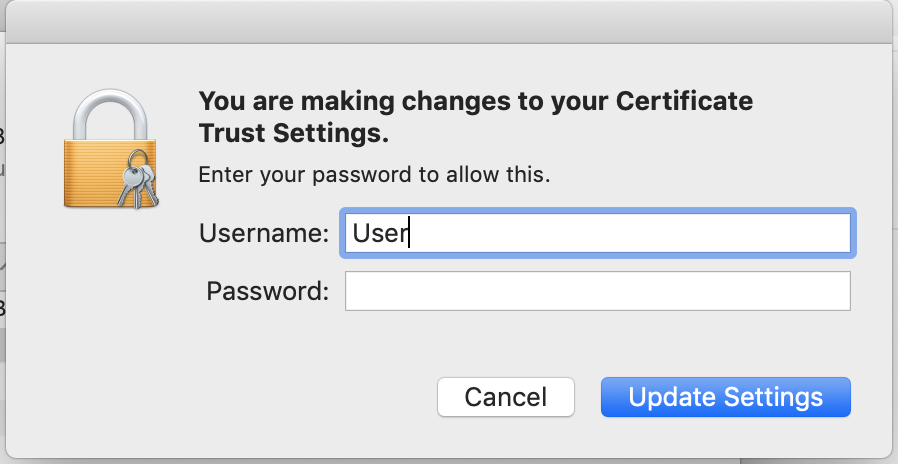Screen dimensions: 898x464
Task: Click the "User" text in Username field
Action: coord(375,233)
